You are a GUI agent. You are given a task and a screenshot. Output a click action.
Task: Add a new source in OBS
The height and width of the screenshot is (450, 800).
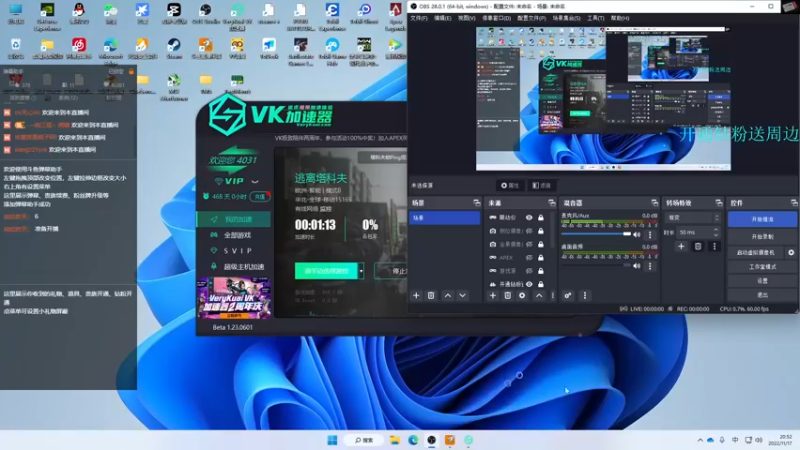click(492, 295)
